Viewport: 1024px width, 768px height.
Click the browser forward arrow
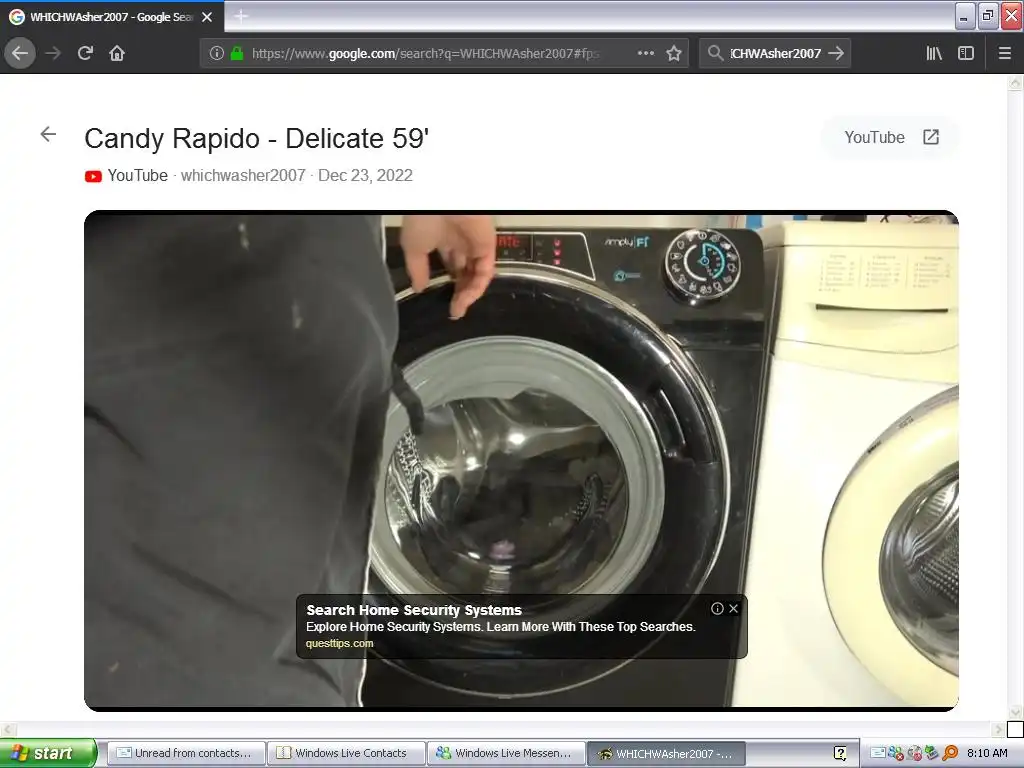point(53,54)
